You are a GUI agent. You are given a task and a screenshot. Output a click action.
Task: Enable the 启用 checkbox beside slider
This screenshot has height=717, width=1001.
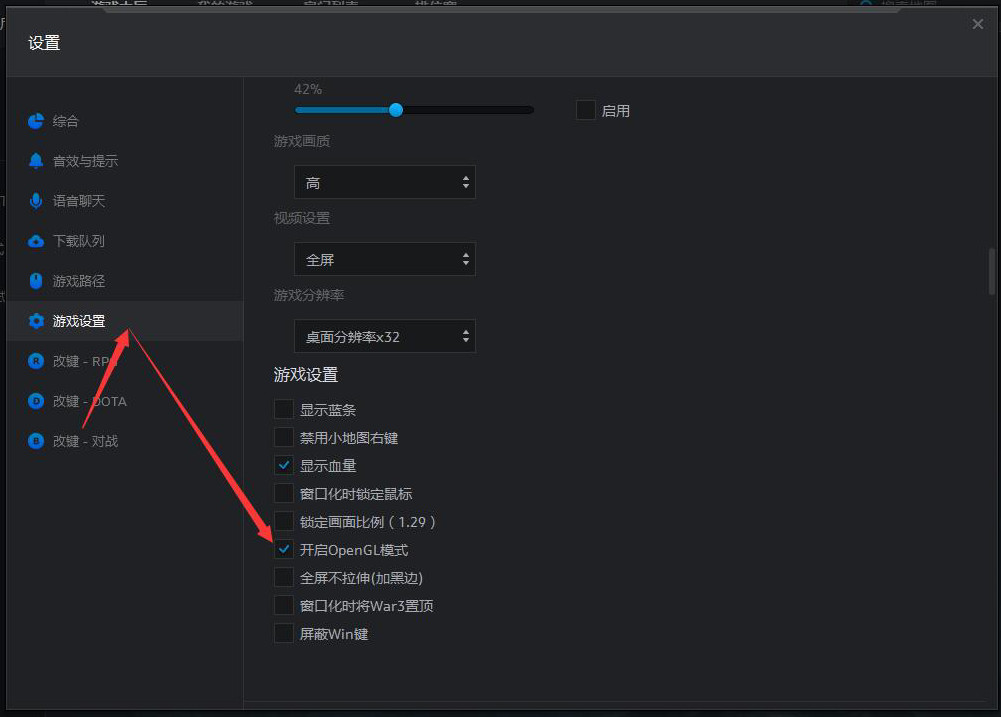[x=585, y=110]
